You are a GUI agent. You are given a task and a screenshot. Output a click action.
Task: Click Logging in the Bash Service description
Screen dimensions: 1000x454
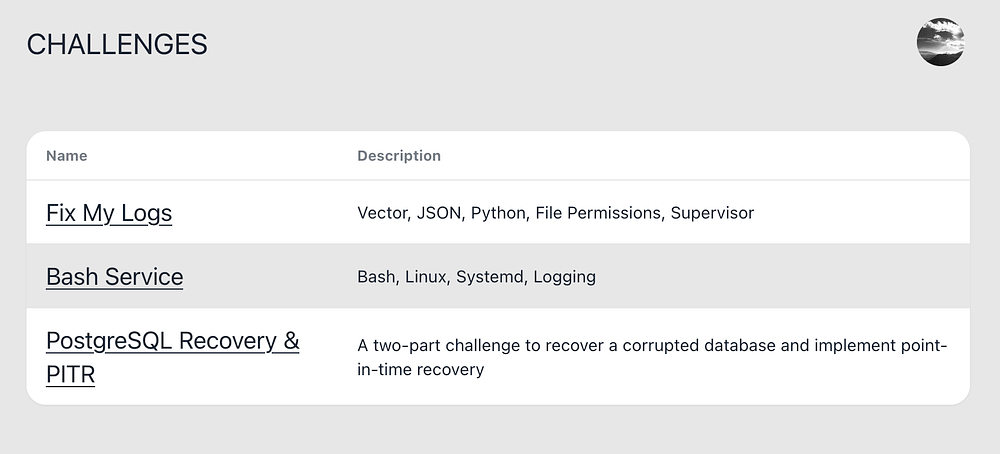coord(565,277)
